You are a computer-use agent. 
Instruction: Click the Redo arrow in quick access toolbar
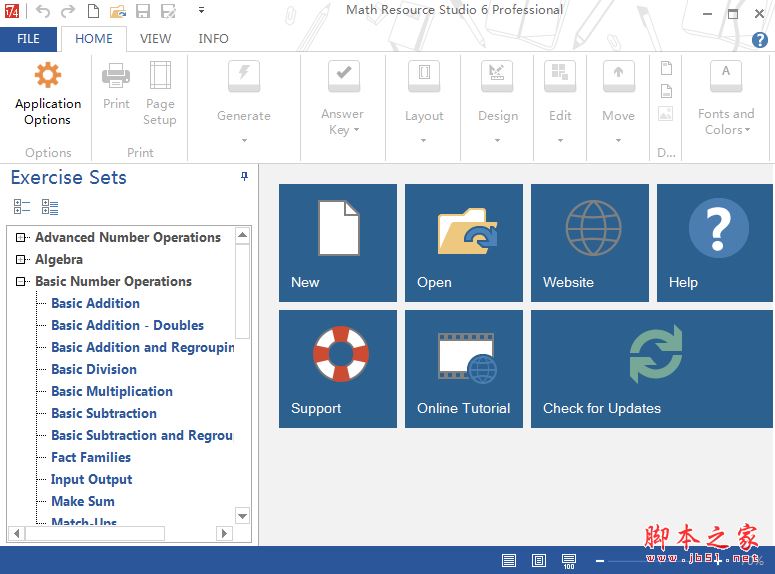click(x=68, y=11)
